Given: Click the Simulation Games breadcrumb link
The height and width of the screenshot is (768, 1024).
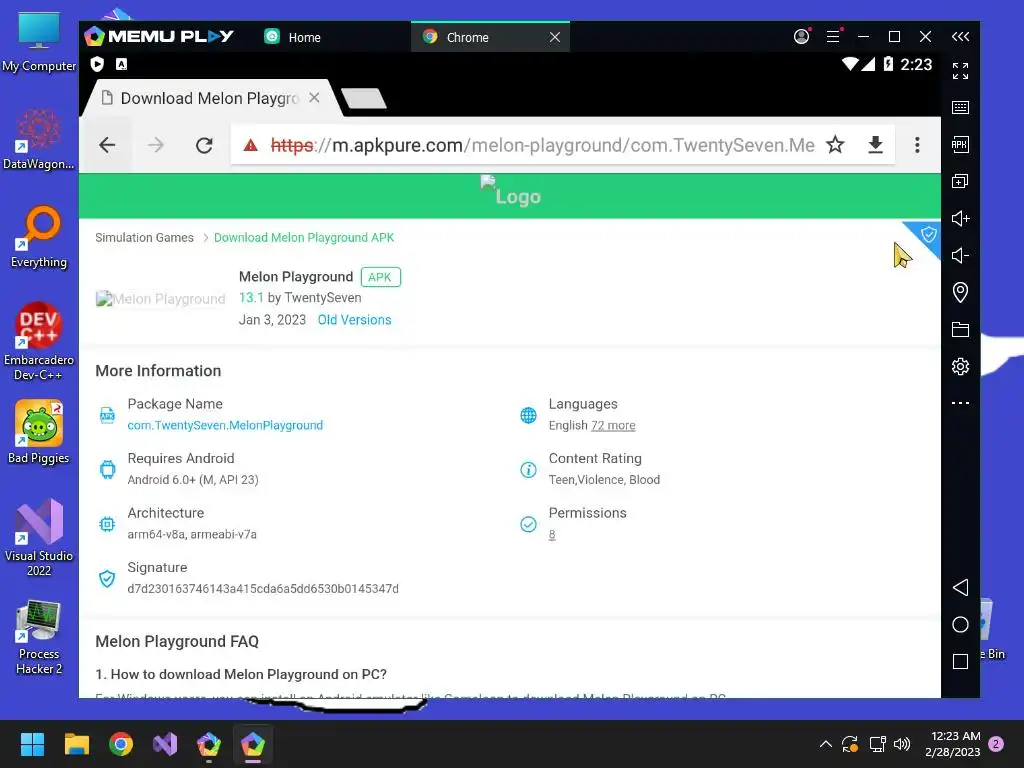Looking at the screenshot, I should pos(144,238).
